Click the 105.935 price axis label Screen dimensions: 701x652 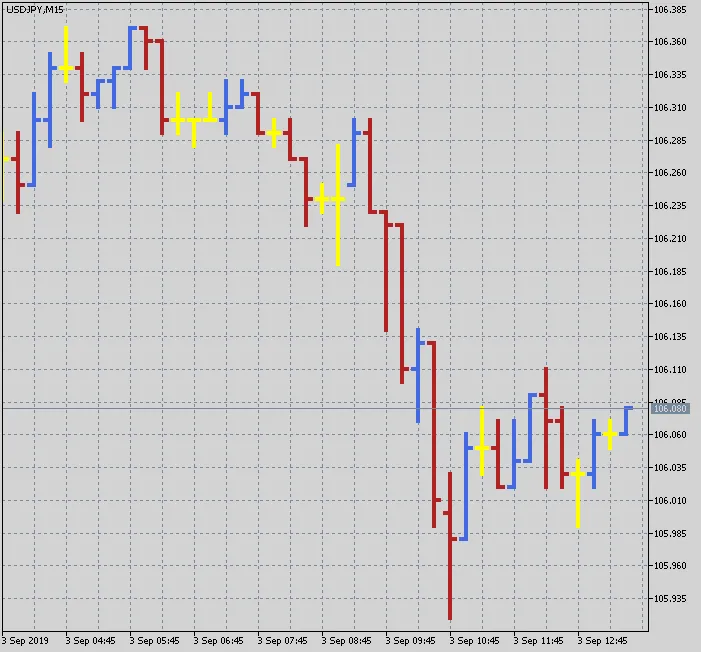tap(669, 599)
